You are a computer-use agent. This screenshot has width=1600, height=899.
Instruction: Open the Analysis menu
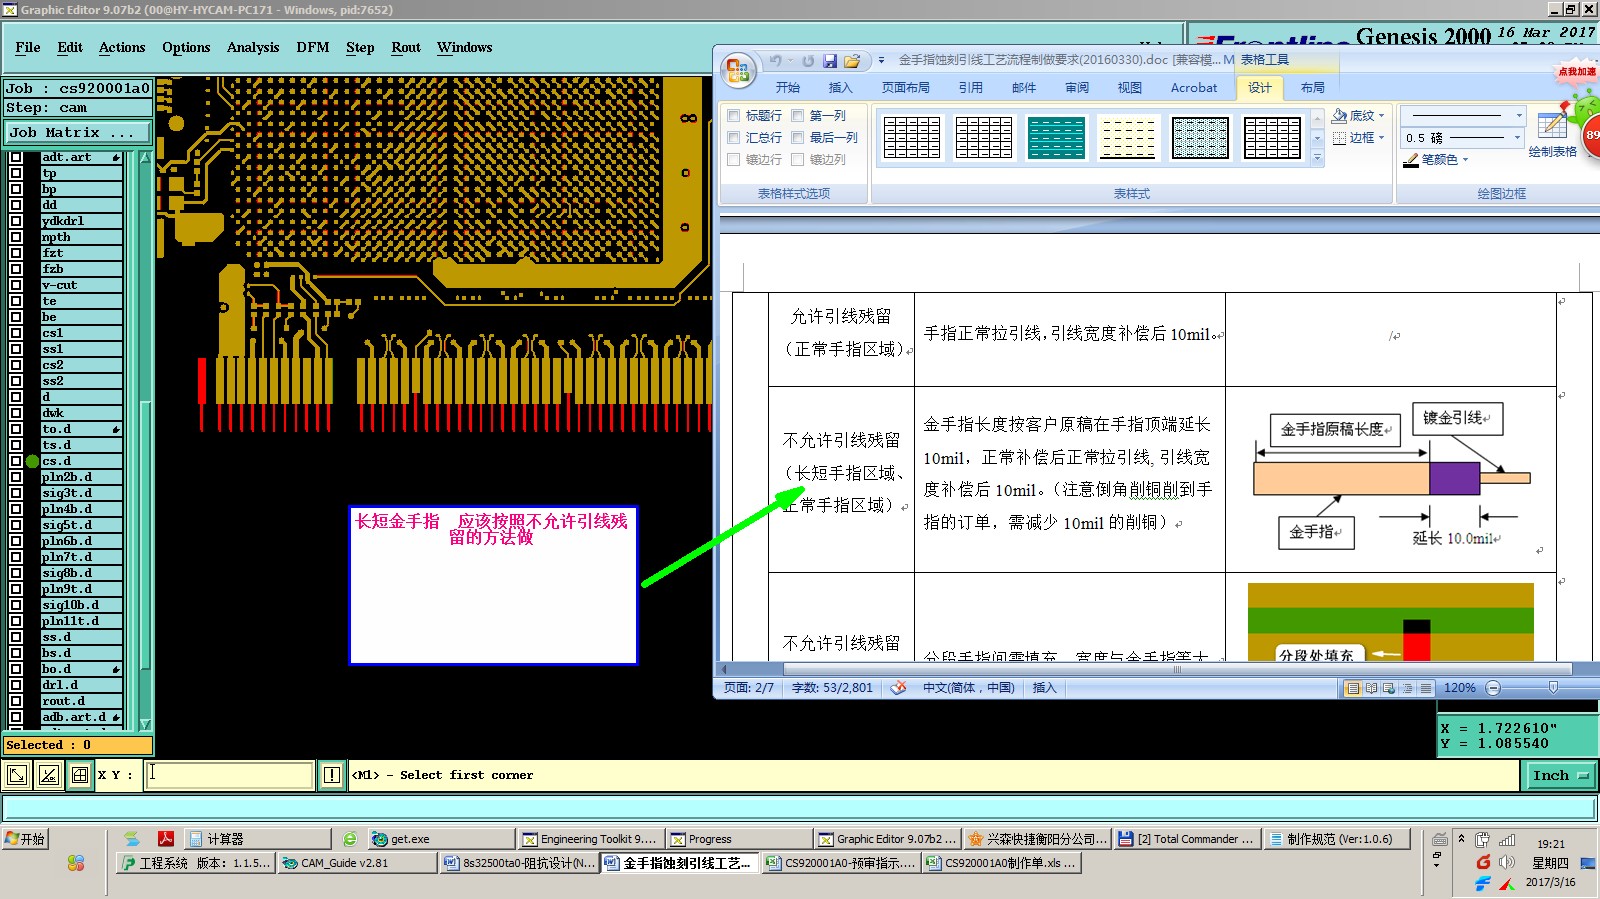point(253,47)
